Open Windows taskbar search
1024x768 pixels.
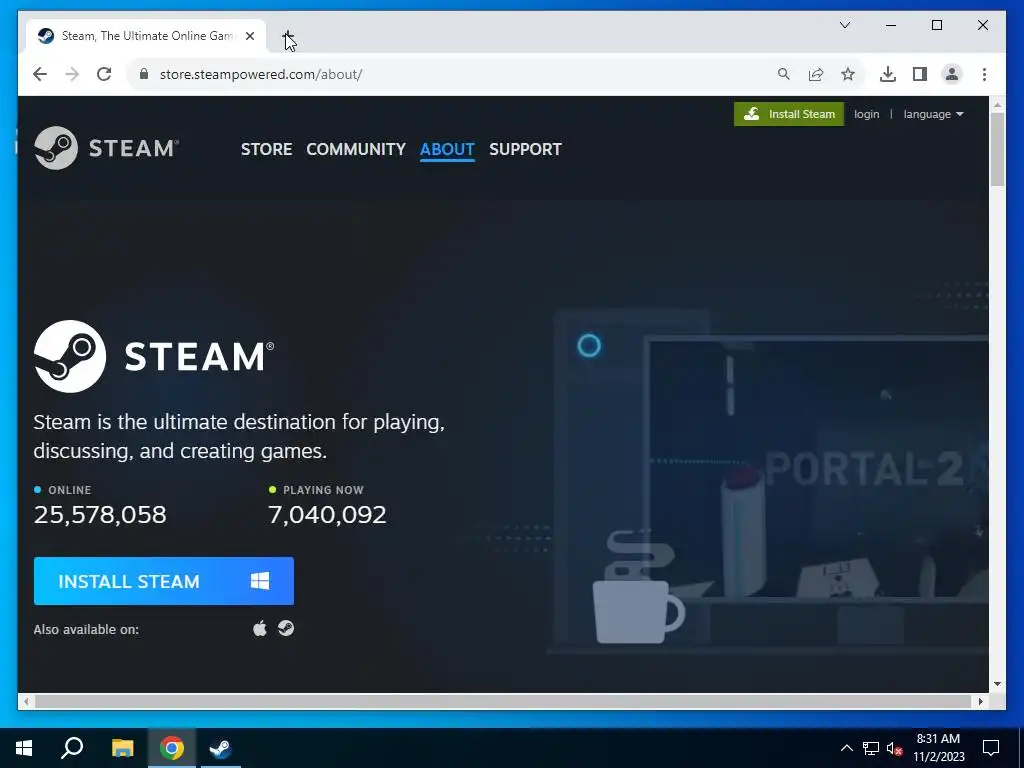[72, 748]
